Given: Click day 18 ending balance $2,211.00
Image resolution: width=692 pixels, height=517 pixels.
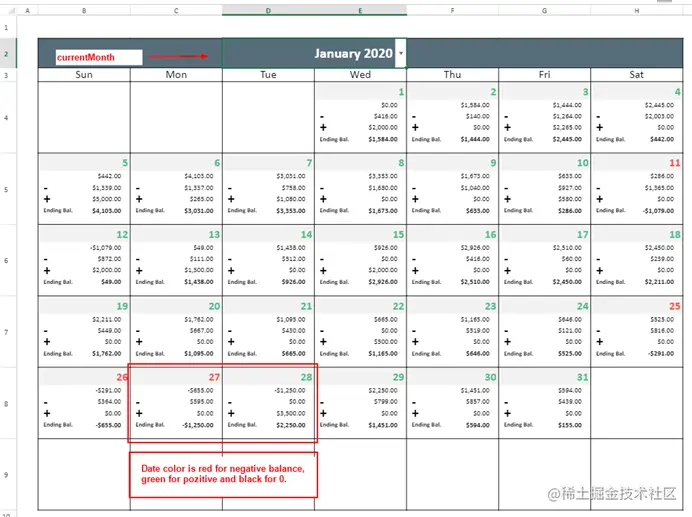Looking at the screenshot, I should click(x=659, y=282).
